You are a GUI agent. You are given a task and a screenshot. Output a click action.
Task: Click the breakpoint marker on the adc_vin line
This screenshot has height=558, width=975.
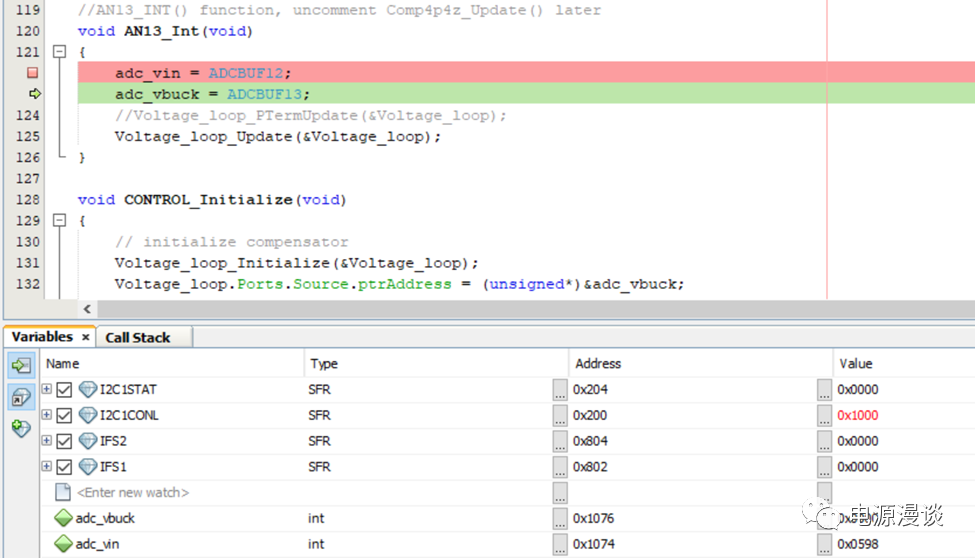coord(33,73)
